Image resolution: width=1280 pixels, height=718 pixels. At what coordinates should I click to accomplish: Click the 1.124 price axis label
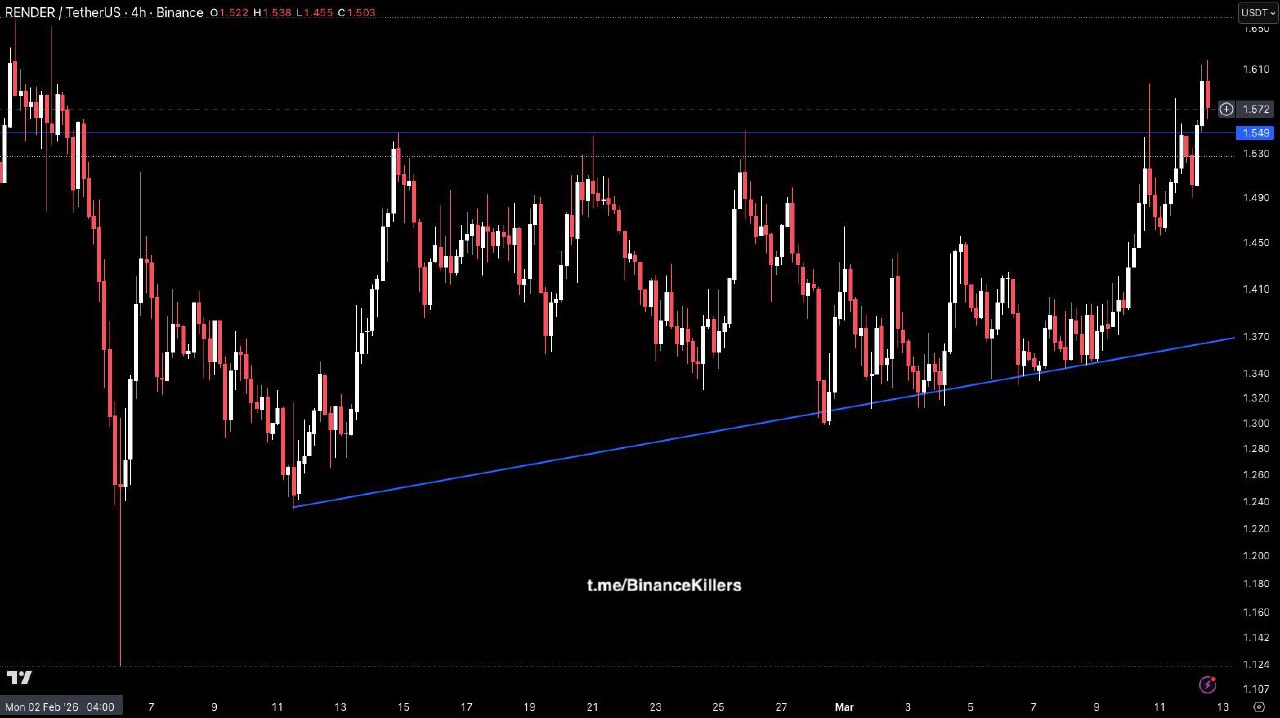coord(1256,666)
